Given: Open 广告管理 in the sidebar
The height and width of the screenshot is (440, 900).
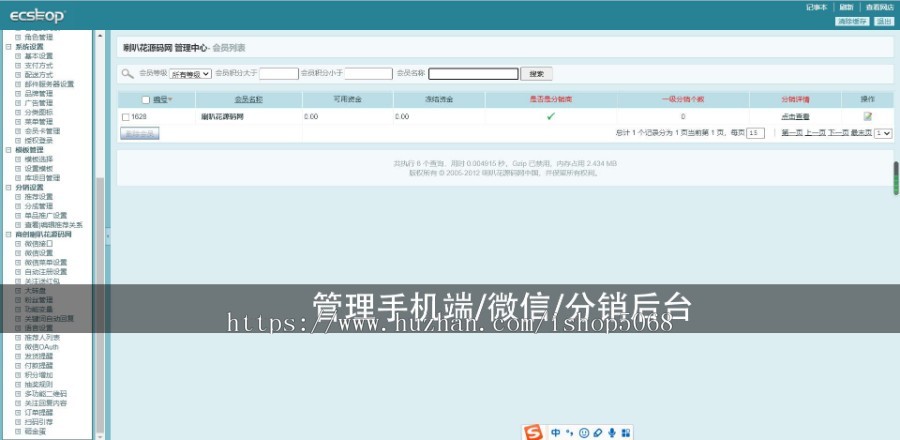Looking at the screenshot, I should 38,103.
